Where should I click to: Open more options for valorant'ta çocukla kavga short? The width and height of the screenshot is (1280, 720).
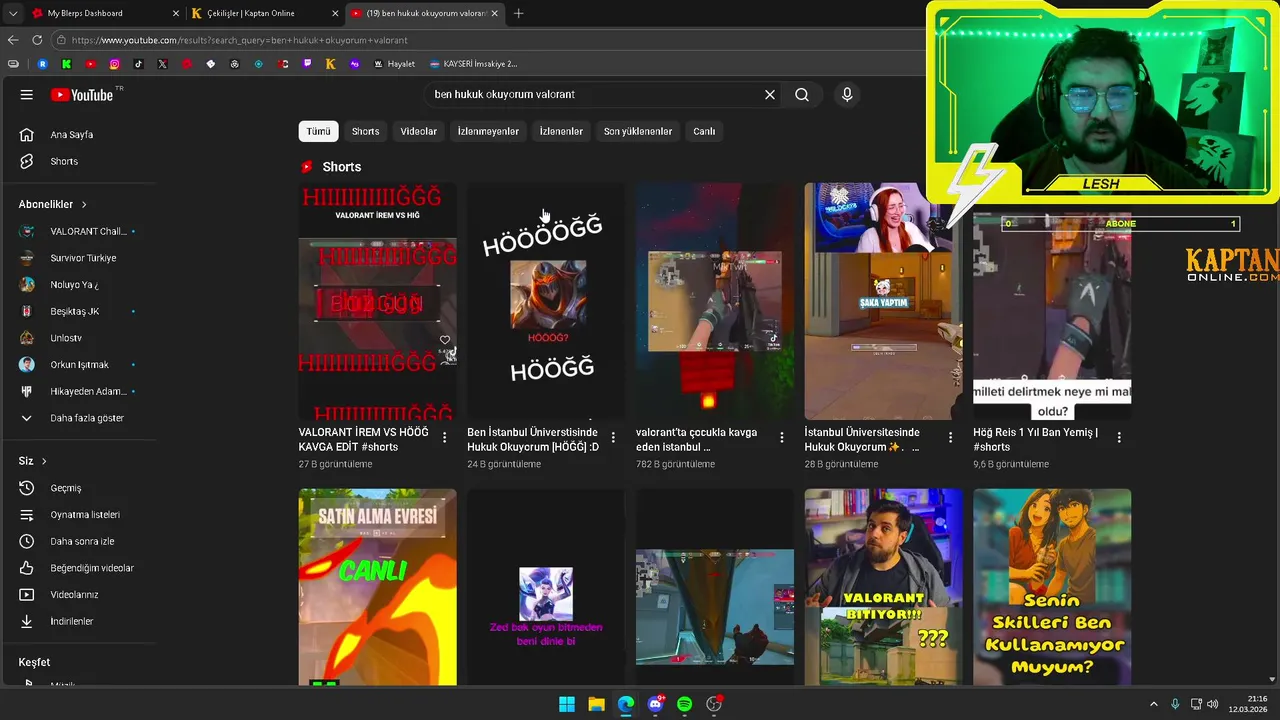pyautogui.click(x=782, y=437)
